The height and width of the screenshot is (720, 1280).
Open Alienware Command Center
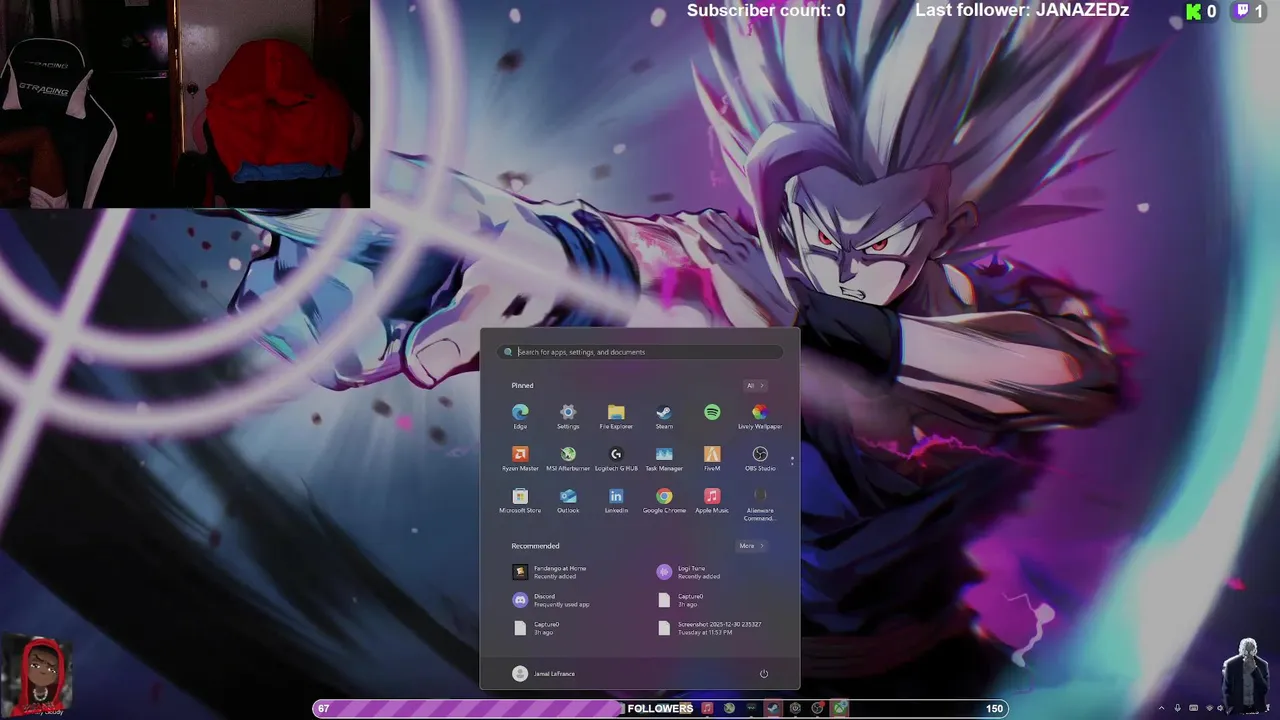click(x=760, y=504)
